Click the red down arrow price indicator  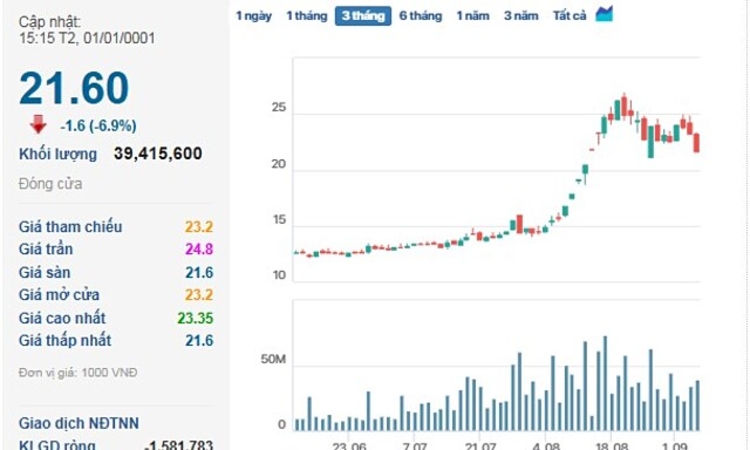[38, 124]
